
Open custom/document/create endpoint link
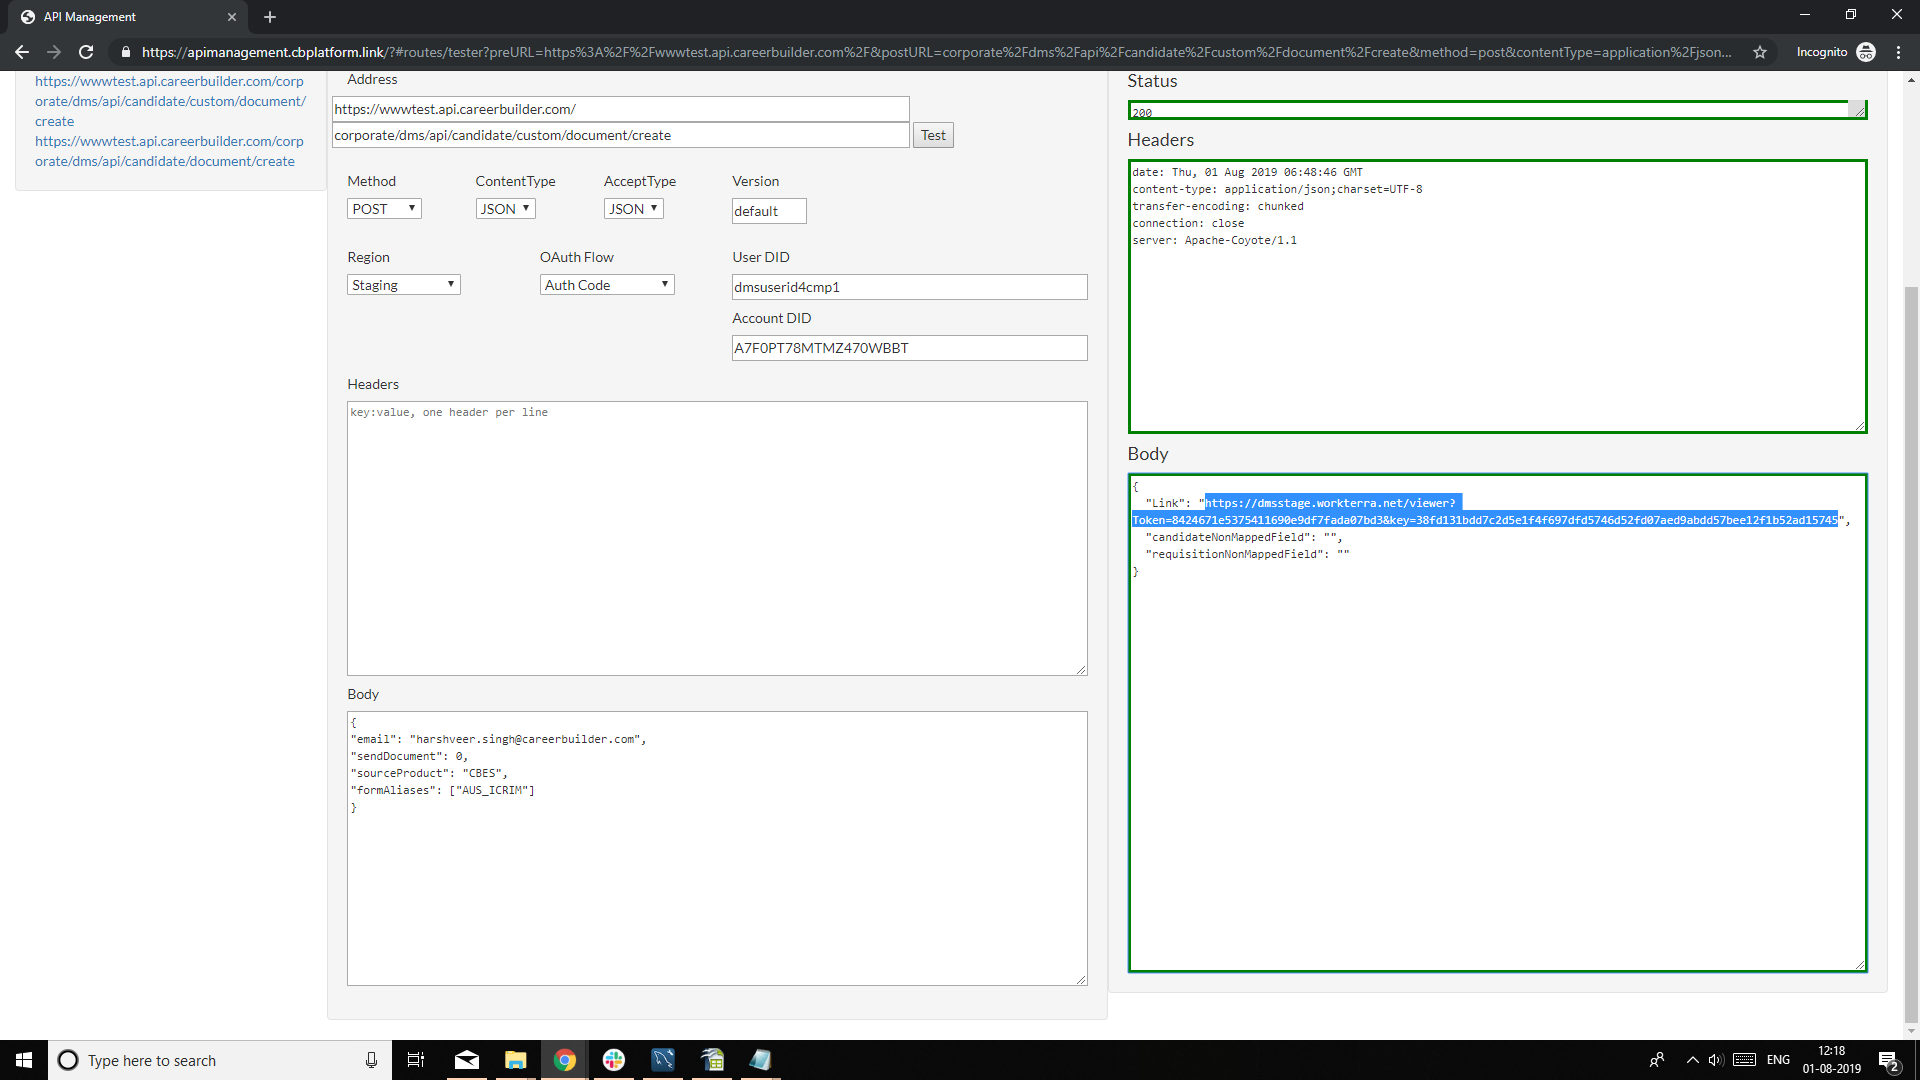tap(170, 101)
